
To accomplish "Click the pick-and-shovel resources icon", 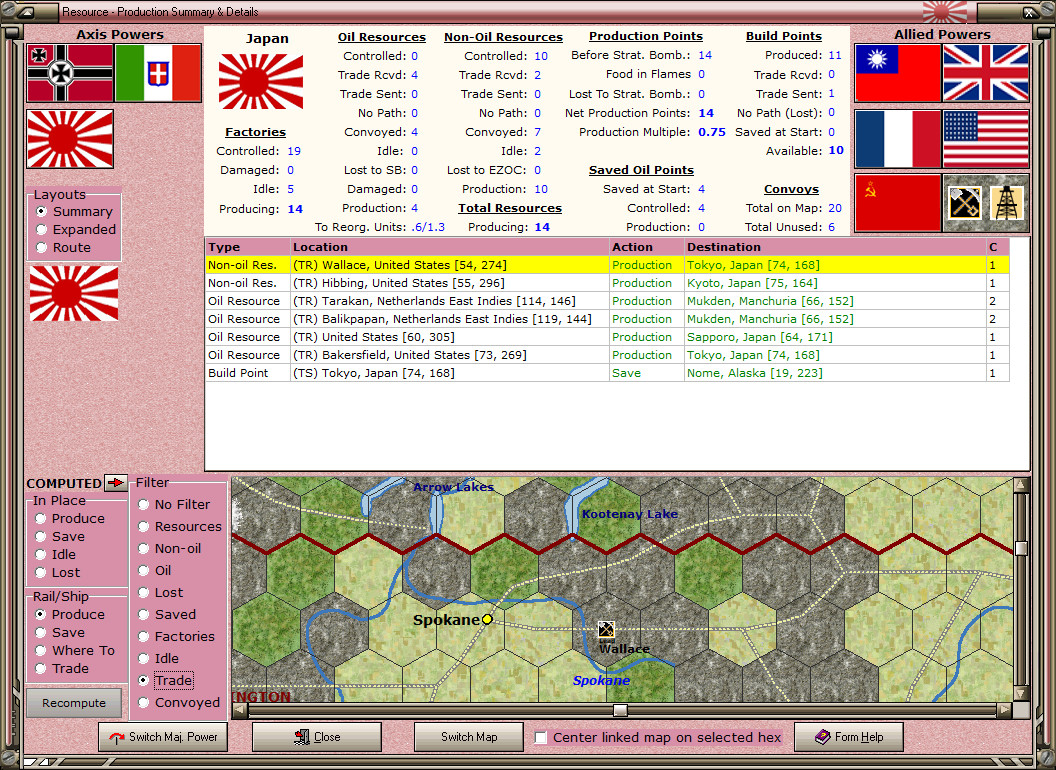I will (964, 201).
